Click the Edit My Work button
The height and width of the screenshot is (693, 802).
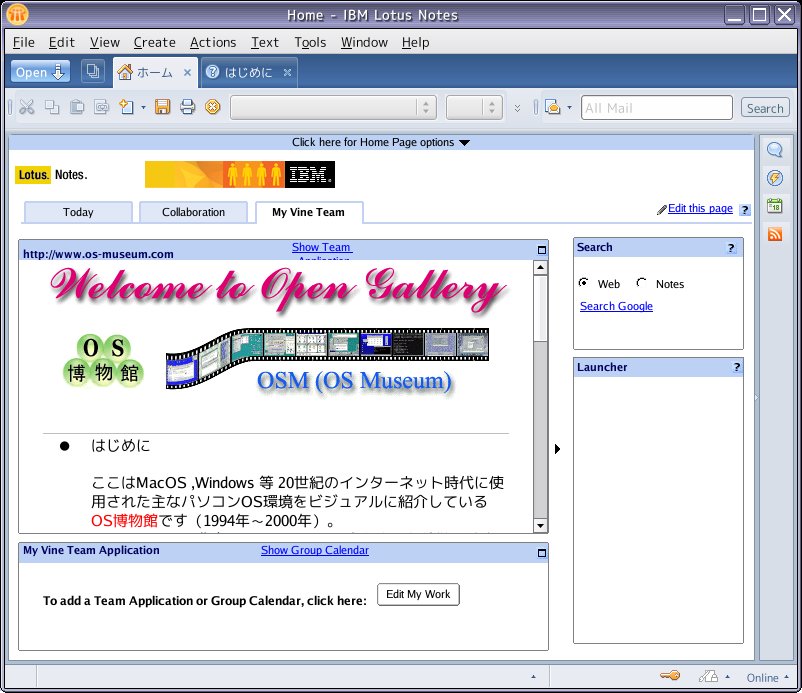[x=418, y=594]
